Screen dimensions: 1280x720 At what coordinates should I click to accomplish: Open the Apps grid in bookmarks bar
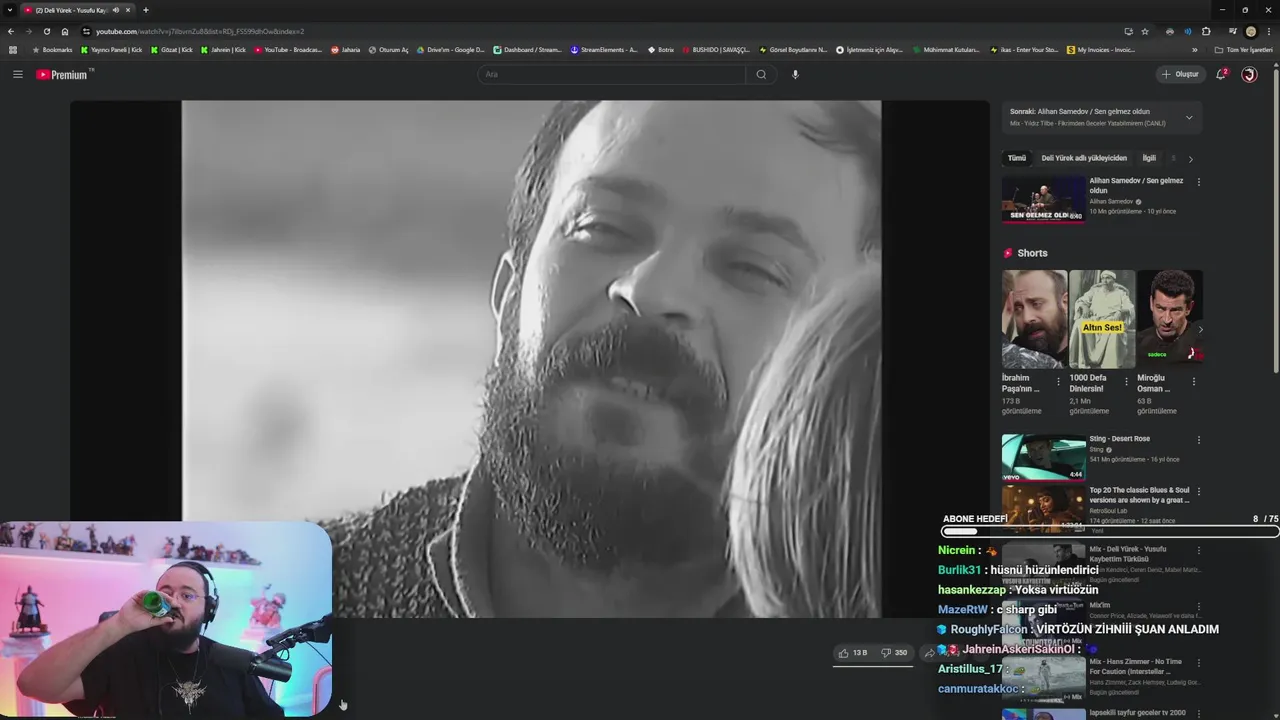12,50
